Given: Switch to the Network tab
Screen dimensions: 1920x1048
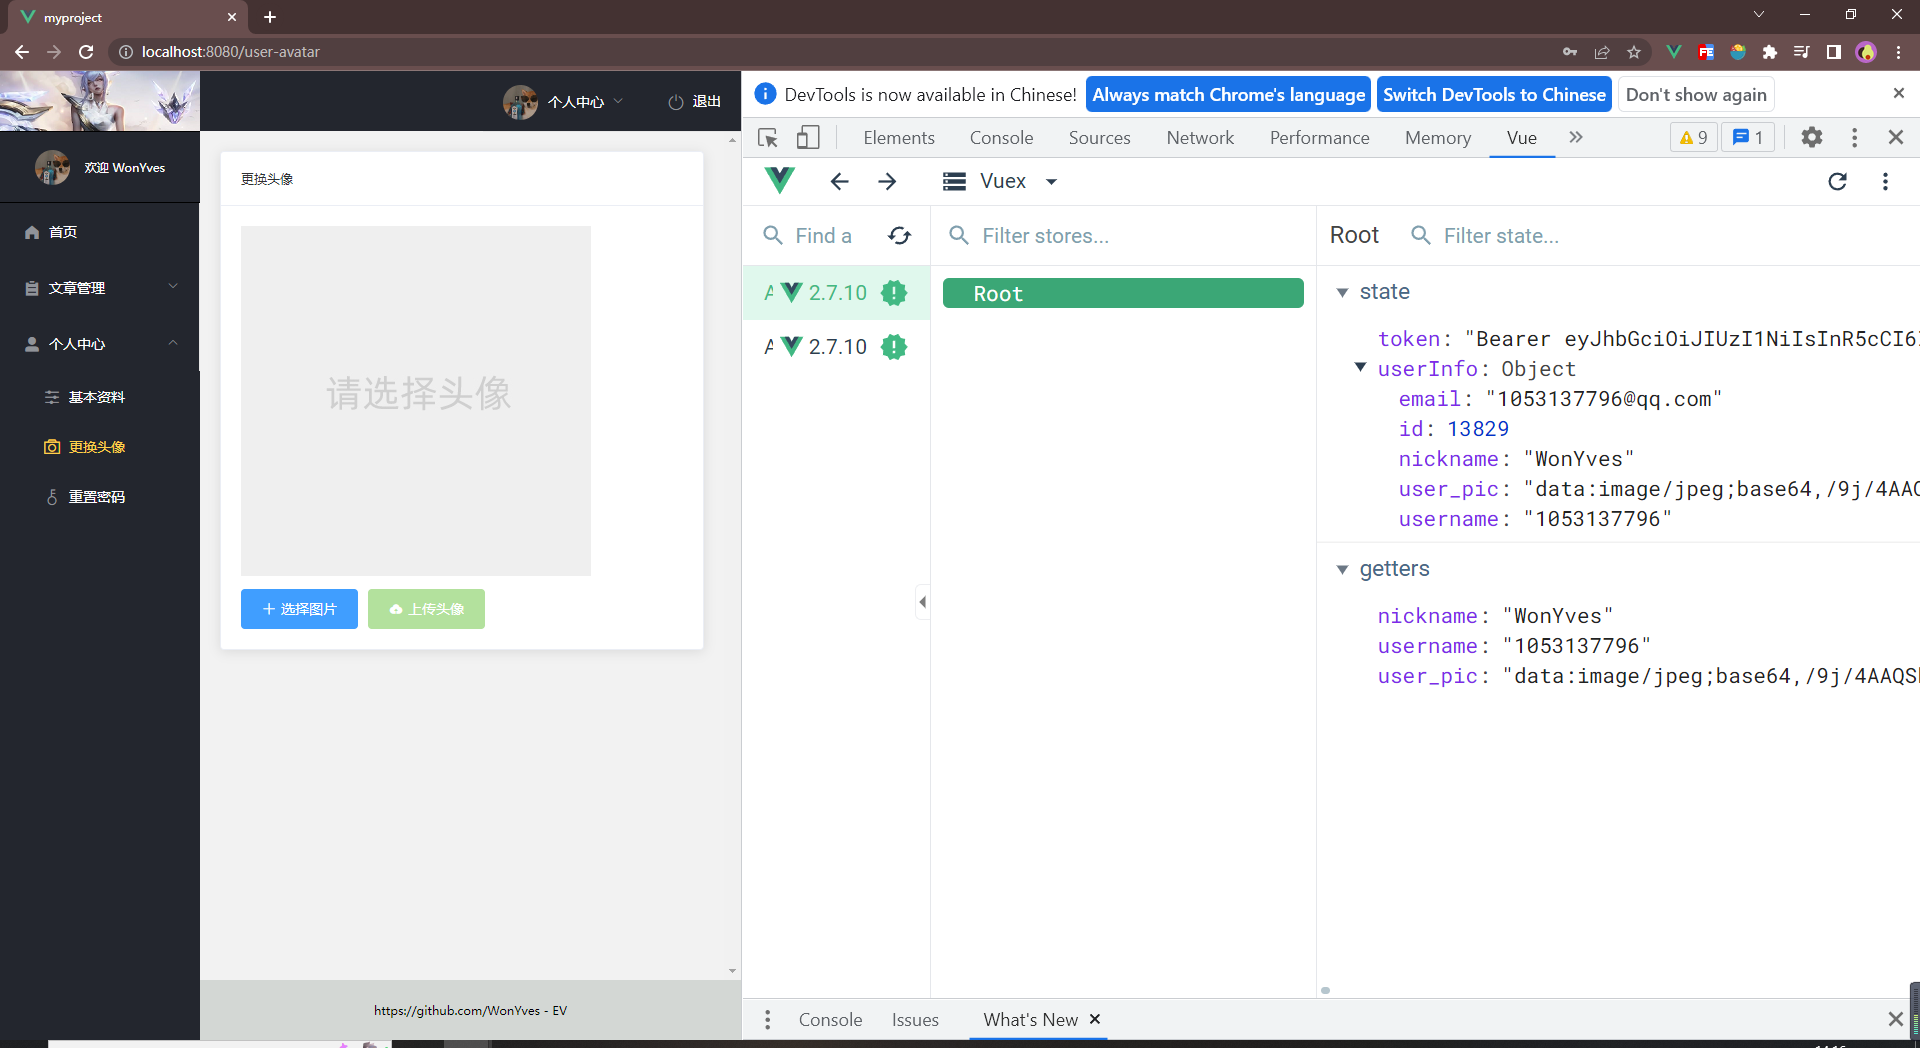Looking at the screenshot, I should click(x=1199, y=137).
